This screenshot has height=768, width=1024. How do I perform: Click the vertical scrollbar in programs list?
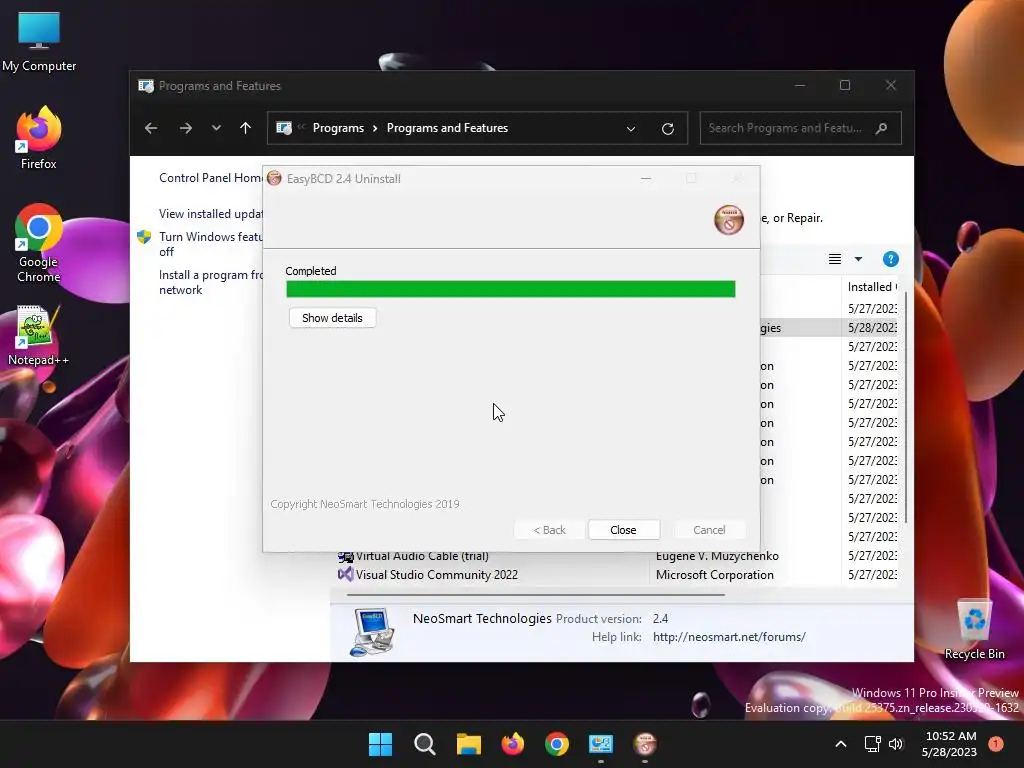pyautogui.click(x=906, y=406)
